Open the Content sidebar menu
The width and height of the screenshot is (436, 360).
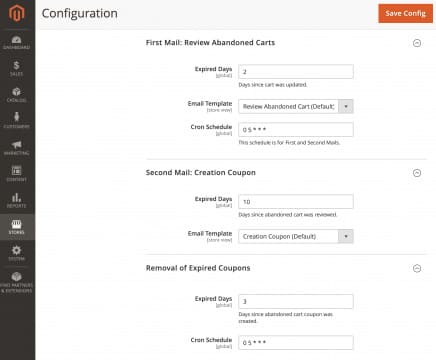(17, 174)
